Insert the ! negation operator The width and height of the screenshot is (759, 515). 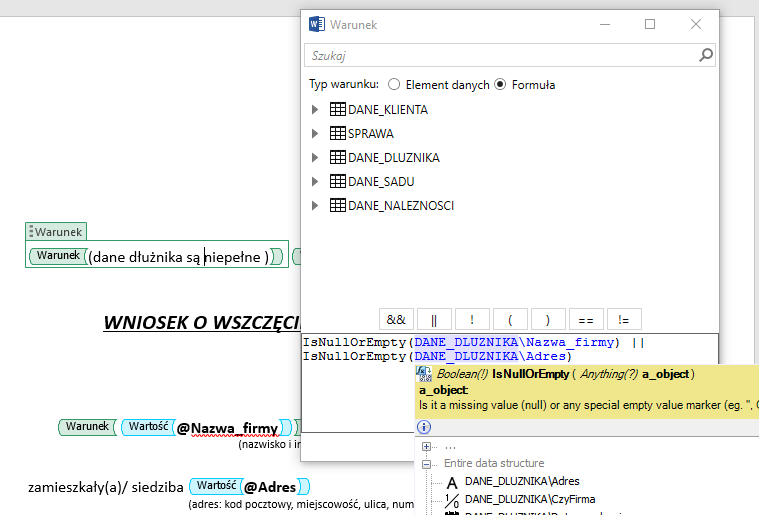472,320
